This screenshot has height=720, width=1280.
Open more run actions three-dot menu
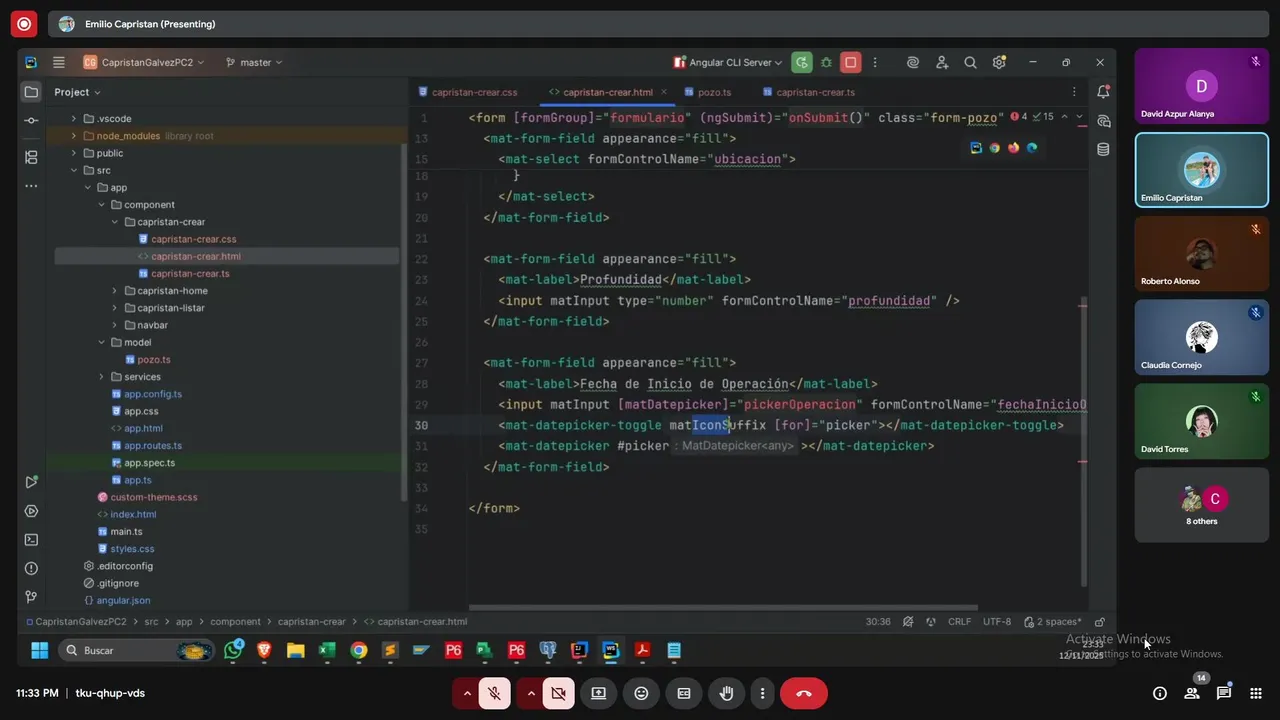(877, 62)
